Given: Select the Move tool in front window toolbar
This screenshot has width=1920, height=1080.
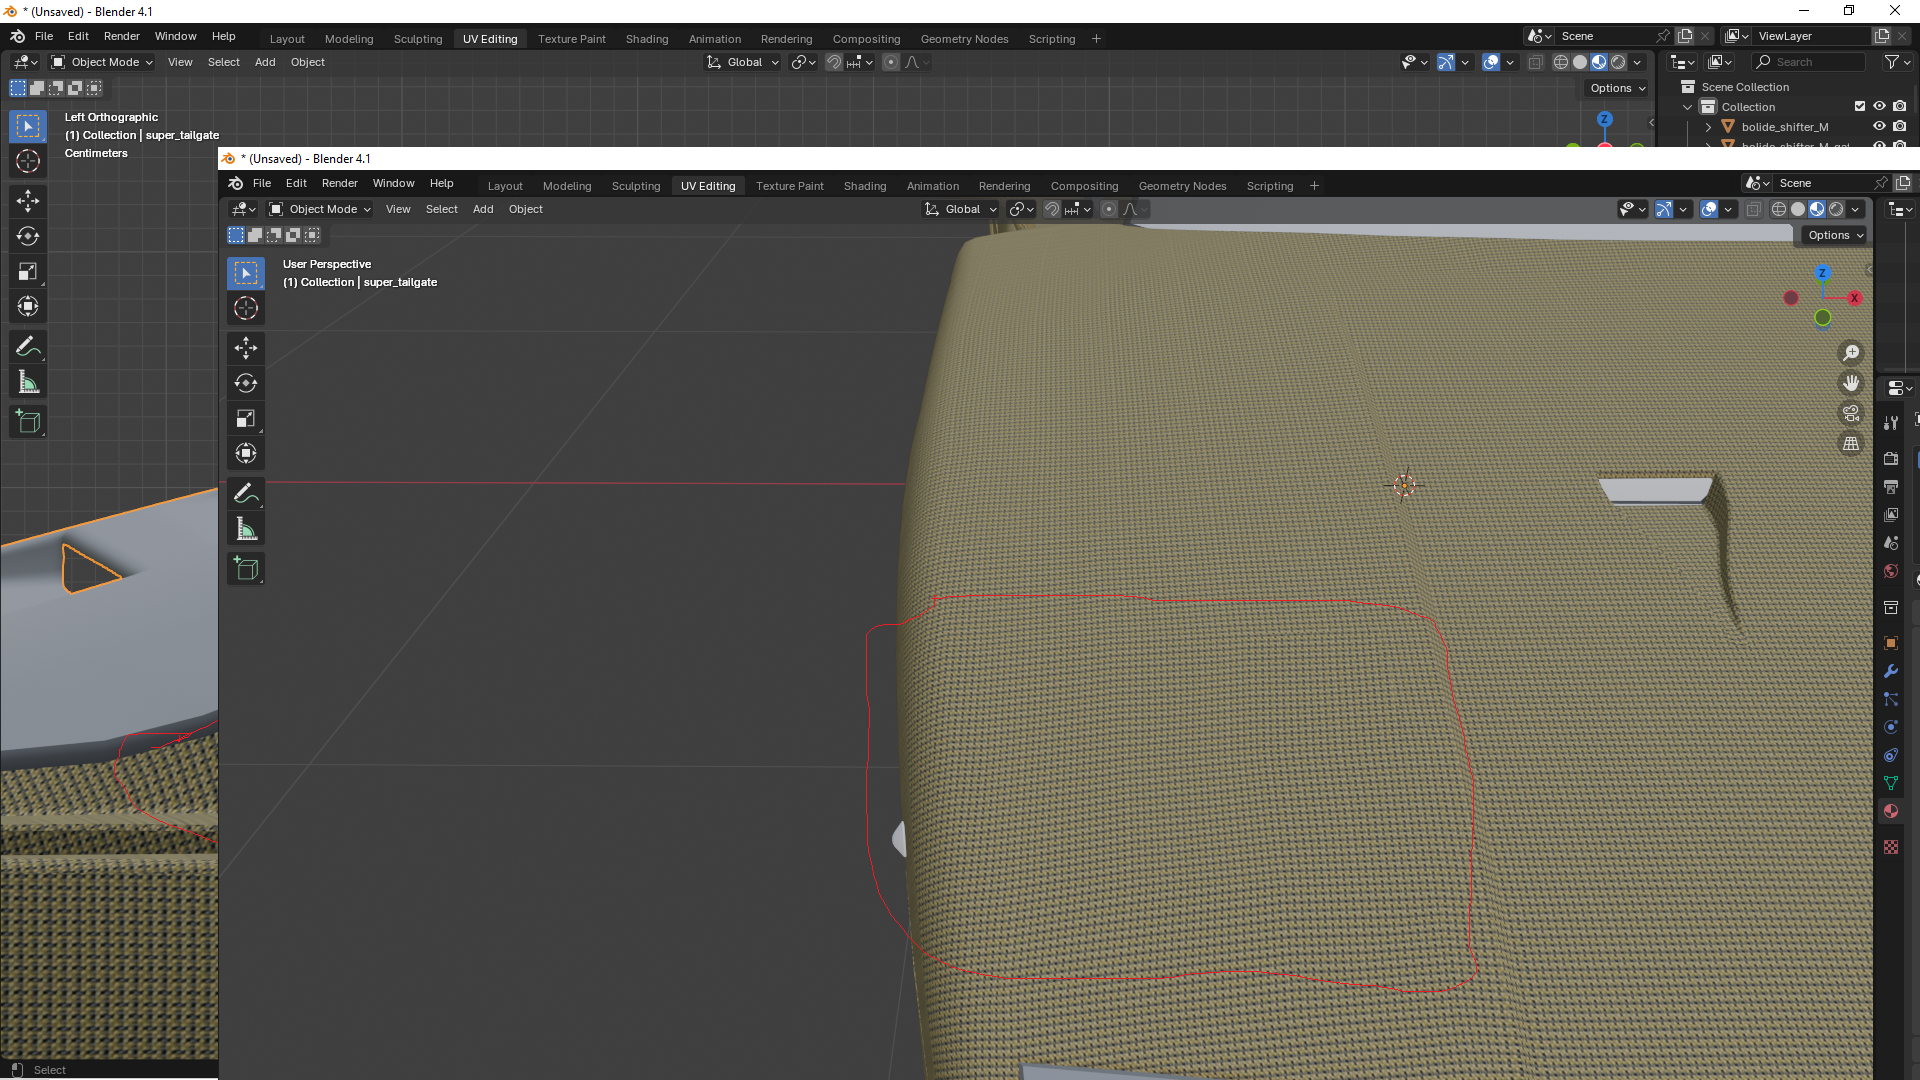Looking at the screenshot, I should click(x=246, y=348).
